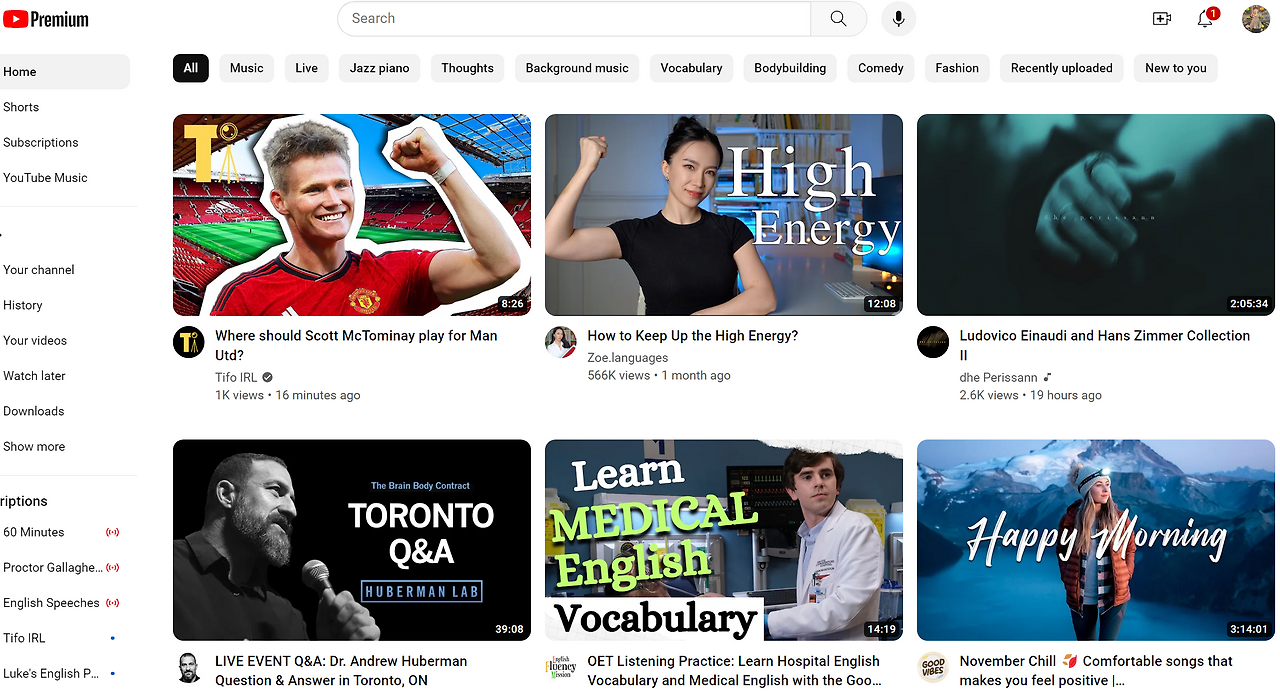
Task: Click live indicator beside 60 Minutes
Action: click(112, 532)
